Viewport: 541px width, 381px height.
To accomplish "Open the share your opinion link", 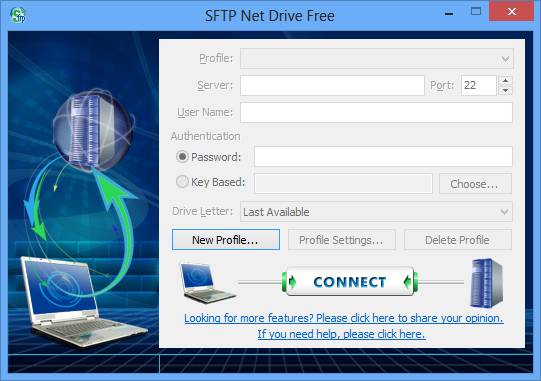I will (x=344, y=318).
